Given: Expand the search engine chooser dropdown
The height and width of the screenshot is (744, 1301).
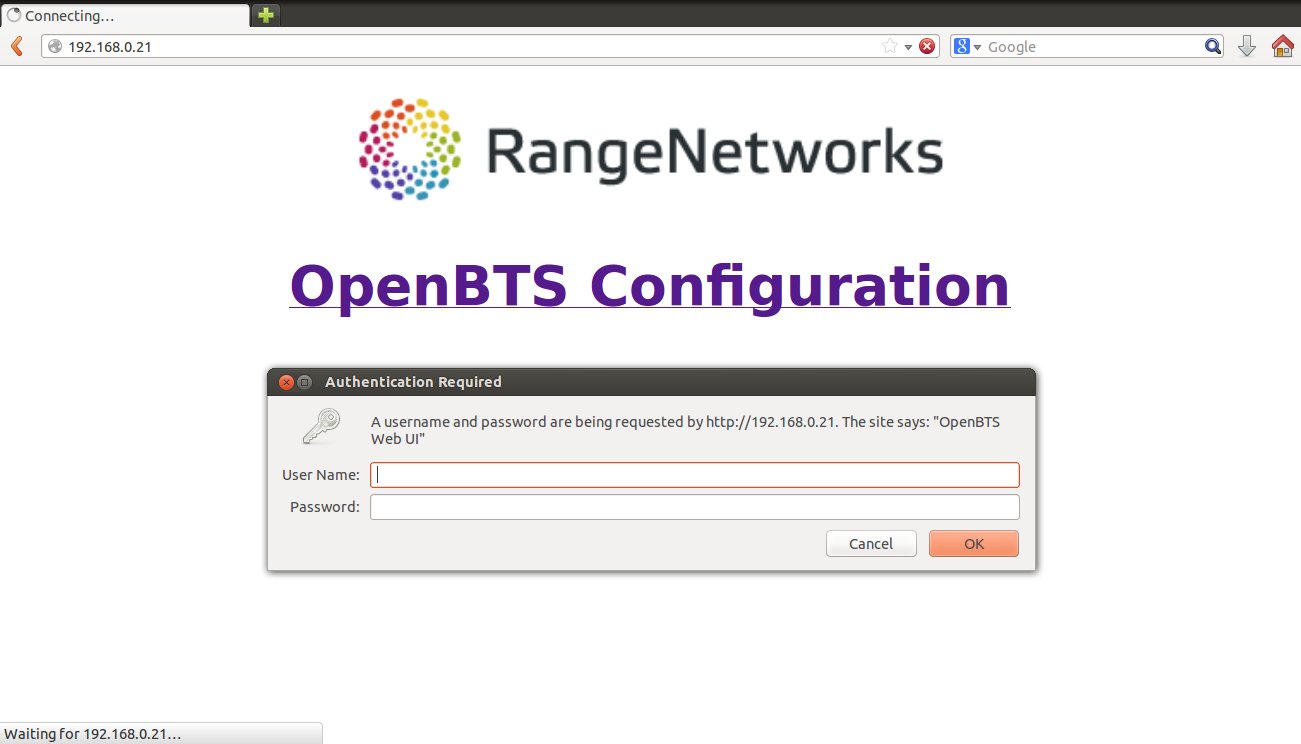Looking at the screenshot, I should click(978, 47).
